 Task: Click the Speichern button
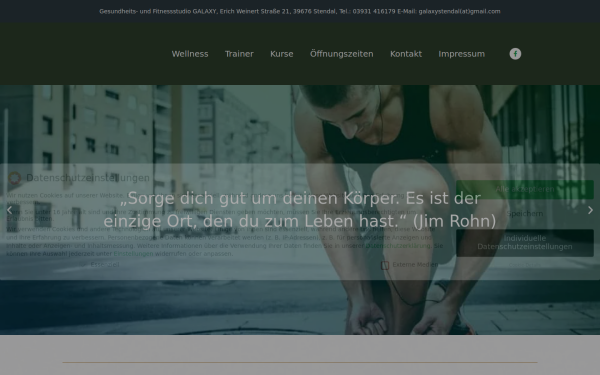525,214
